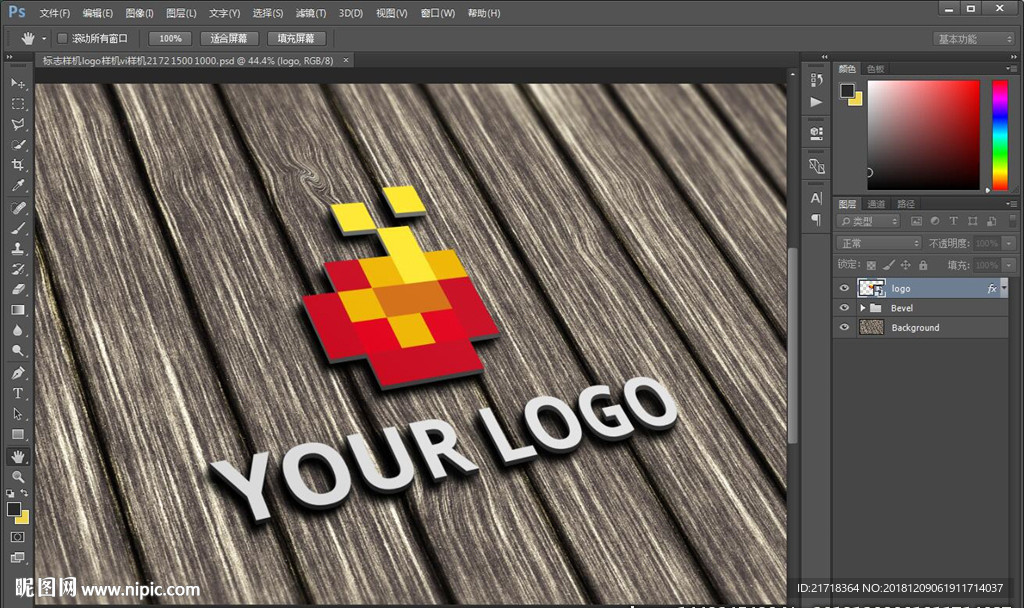This screenshot has height=608, width=1024.
Task: Click the toolbox foreground color swatch
Action: pyautogui.click(x=13, y=509)
